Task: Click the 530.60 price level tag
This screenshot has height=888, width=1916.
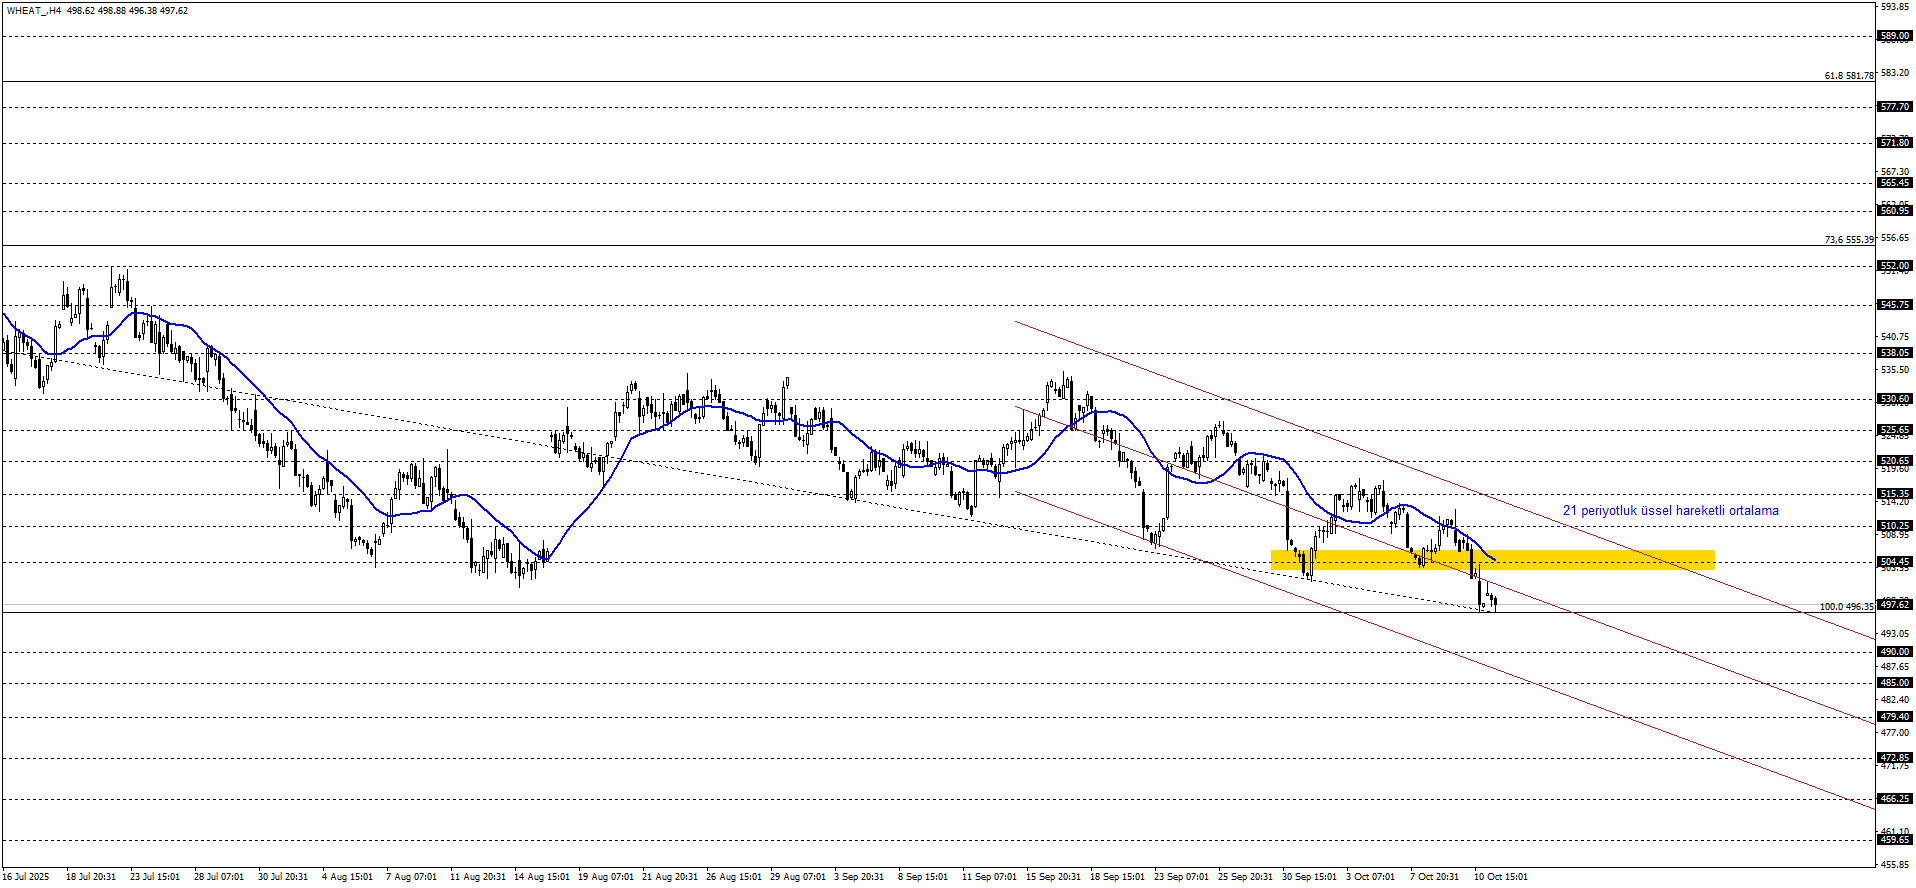Action: point(1895,399)
